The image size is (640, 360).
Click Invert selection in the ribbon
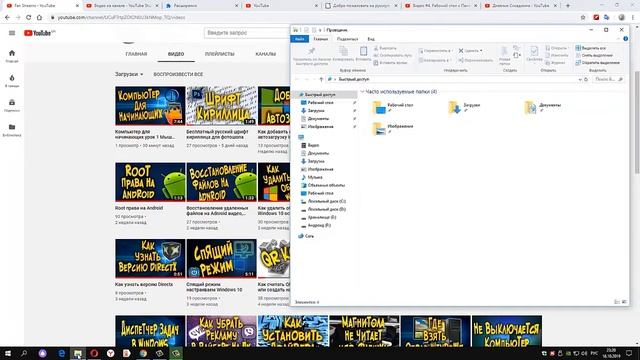[x=598, y=63]
